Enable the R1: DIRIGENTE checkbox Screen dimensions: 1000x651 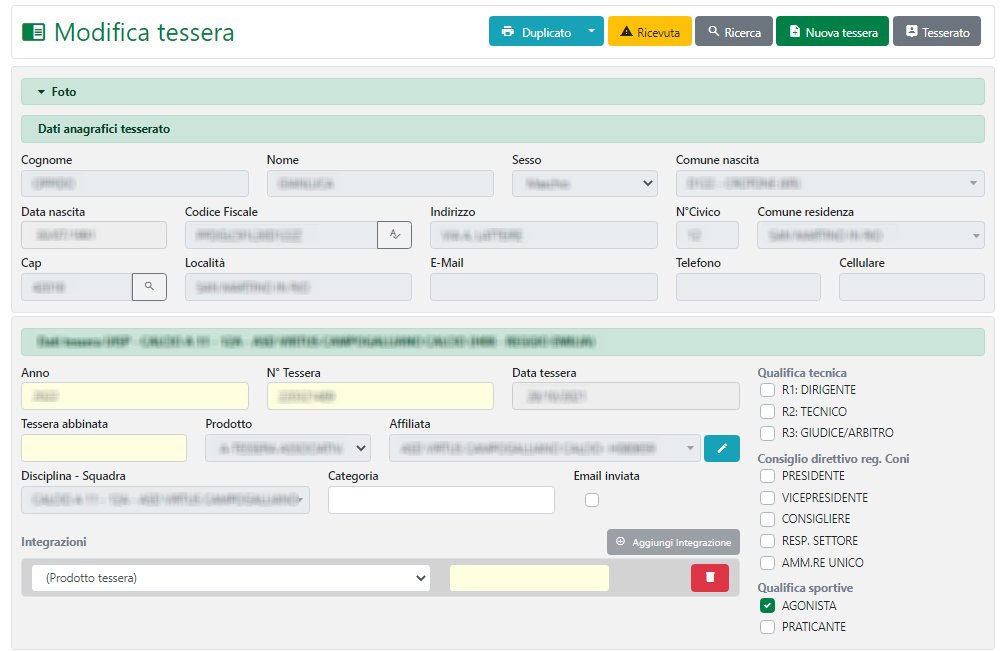767,390
